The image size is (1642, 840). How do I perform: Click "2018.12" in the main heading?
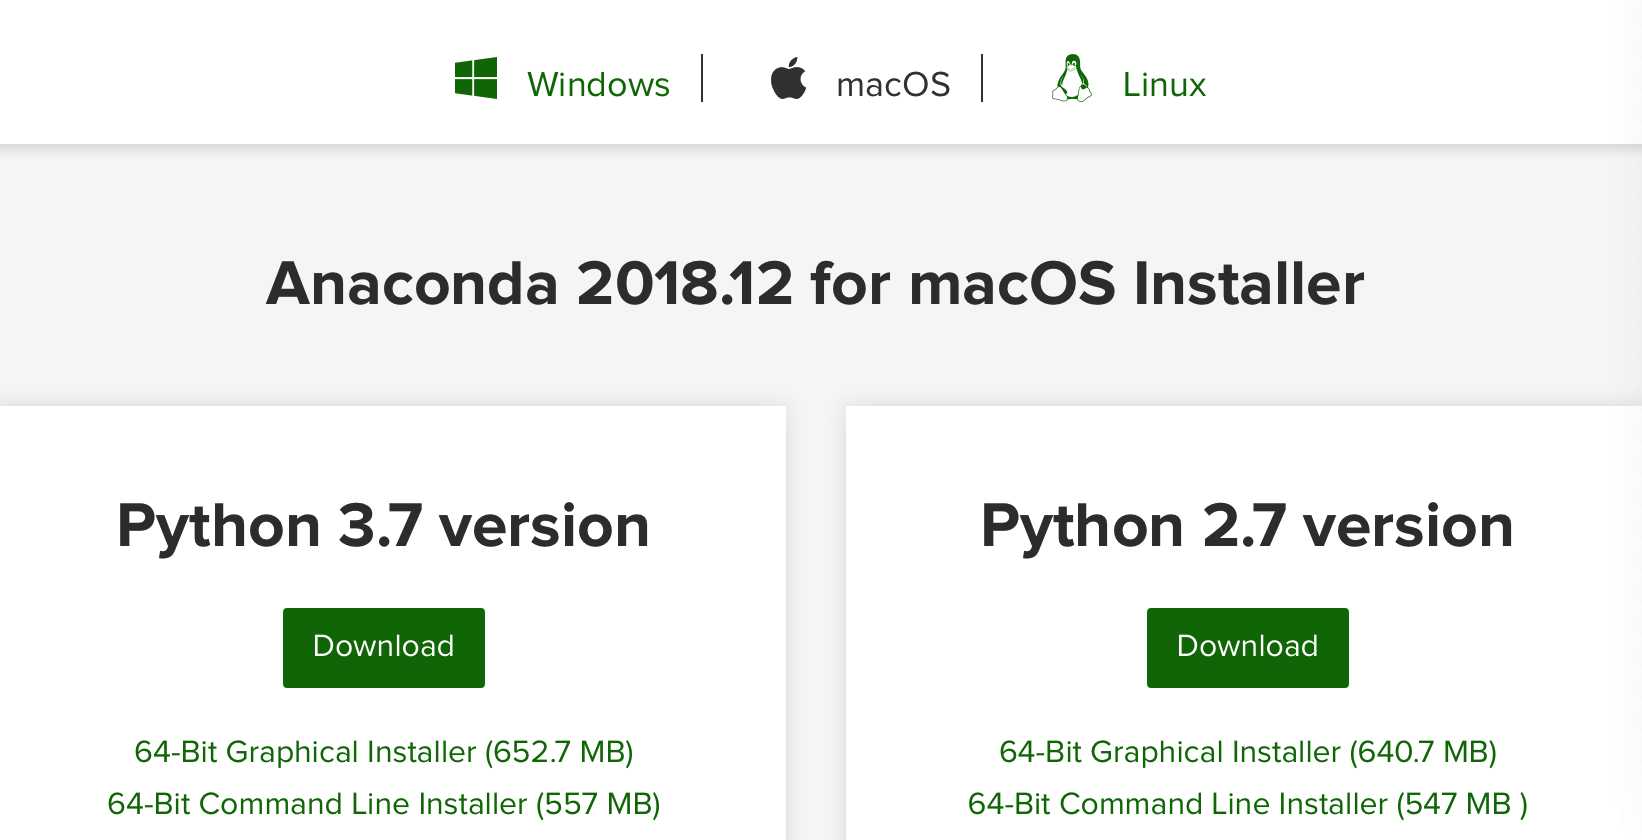pyautogui.click(x=685, y=284)
